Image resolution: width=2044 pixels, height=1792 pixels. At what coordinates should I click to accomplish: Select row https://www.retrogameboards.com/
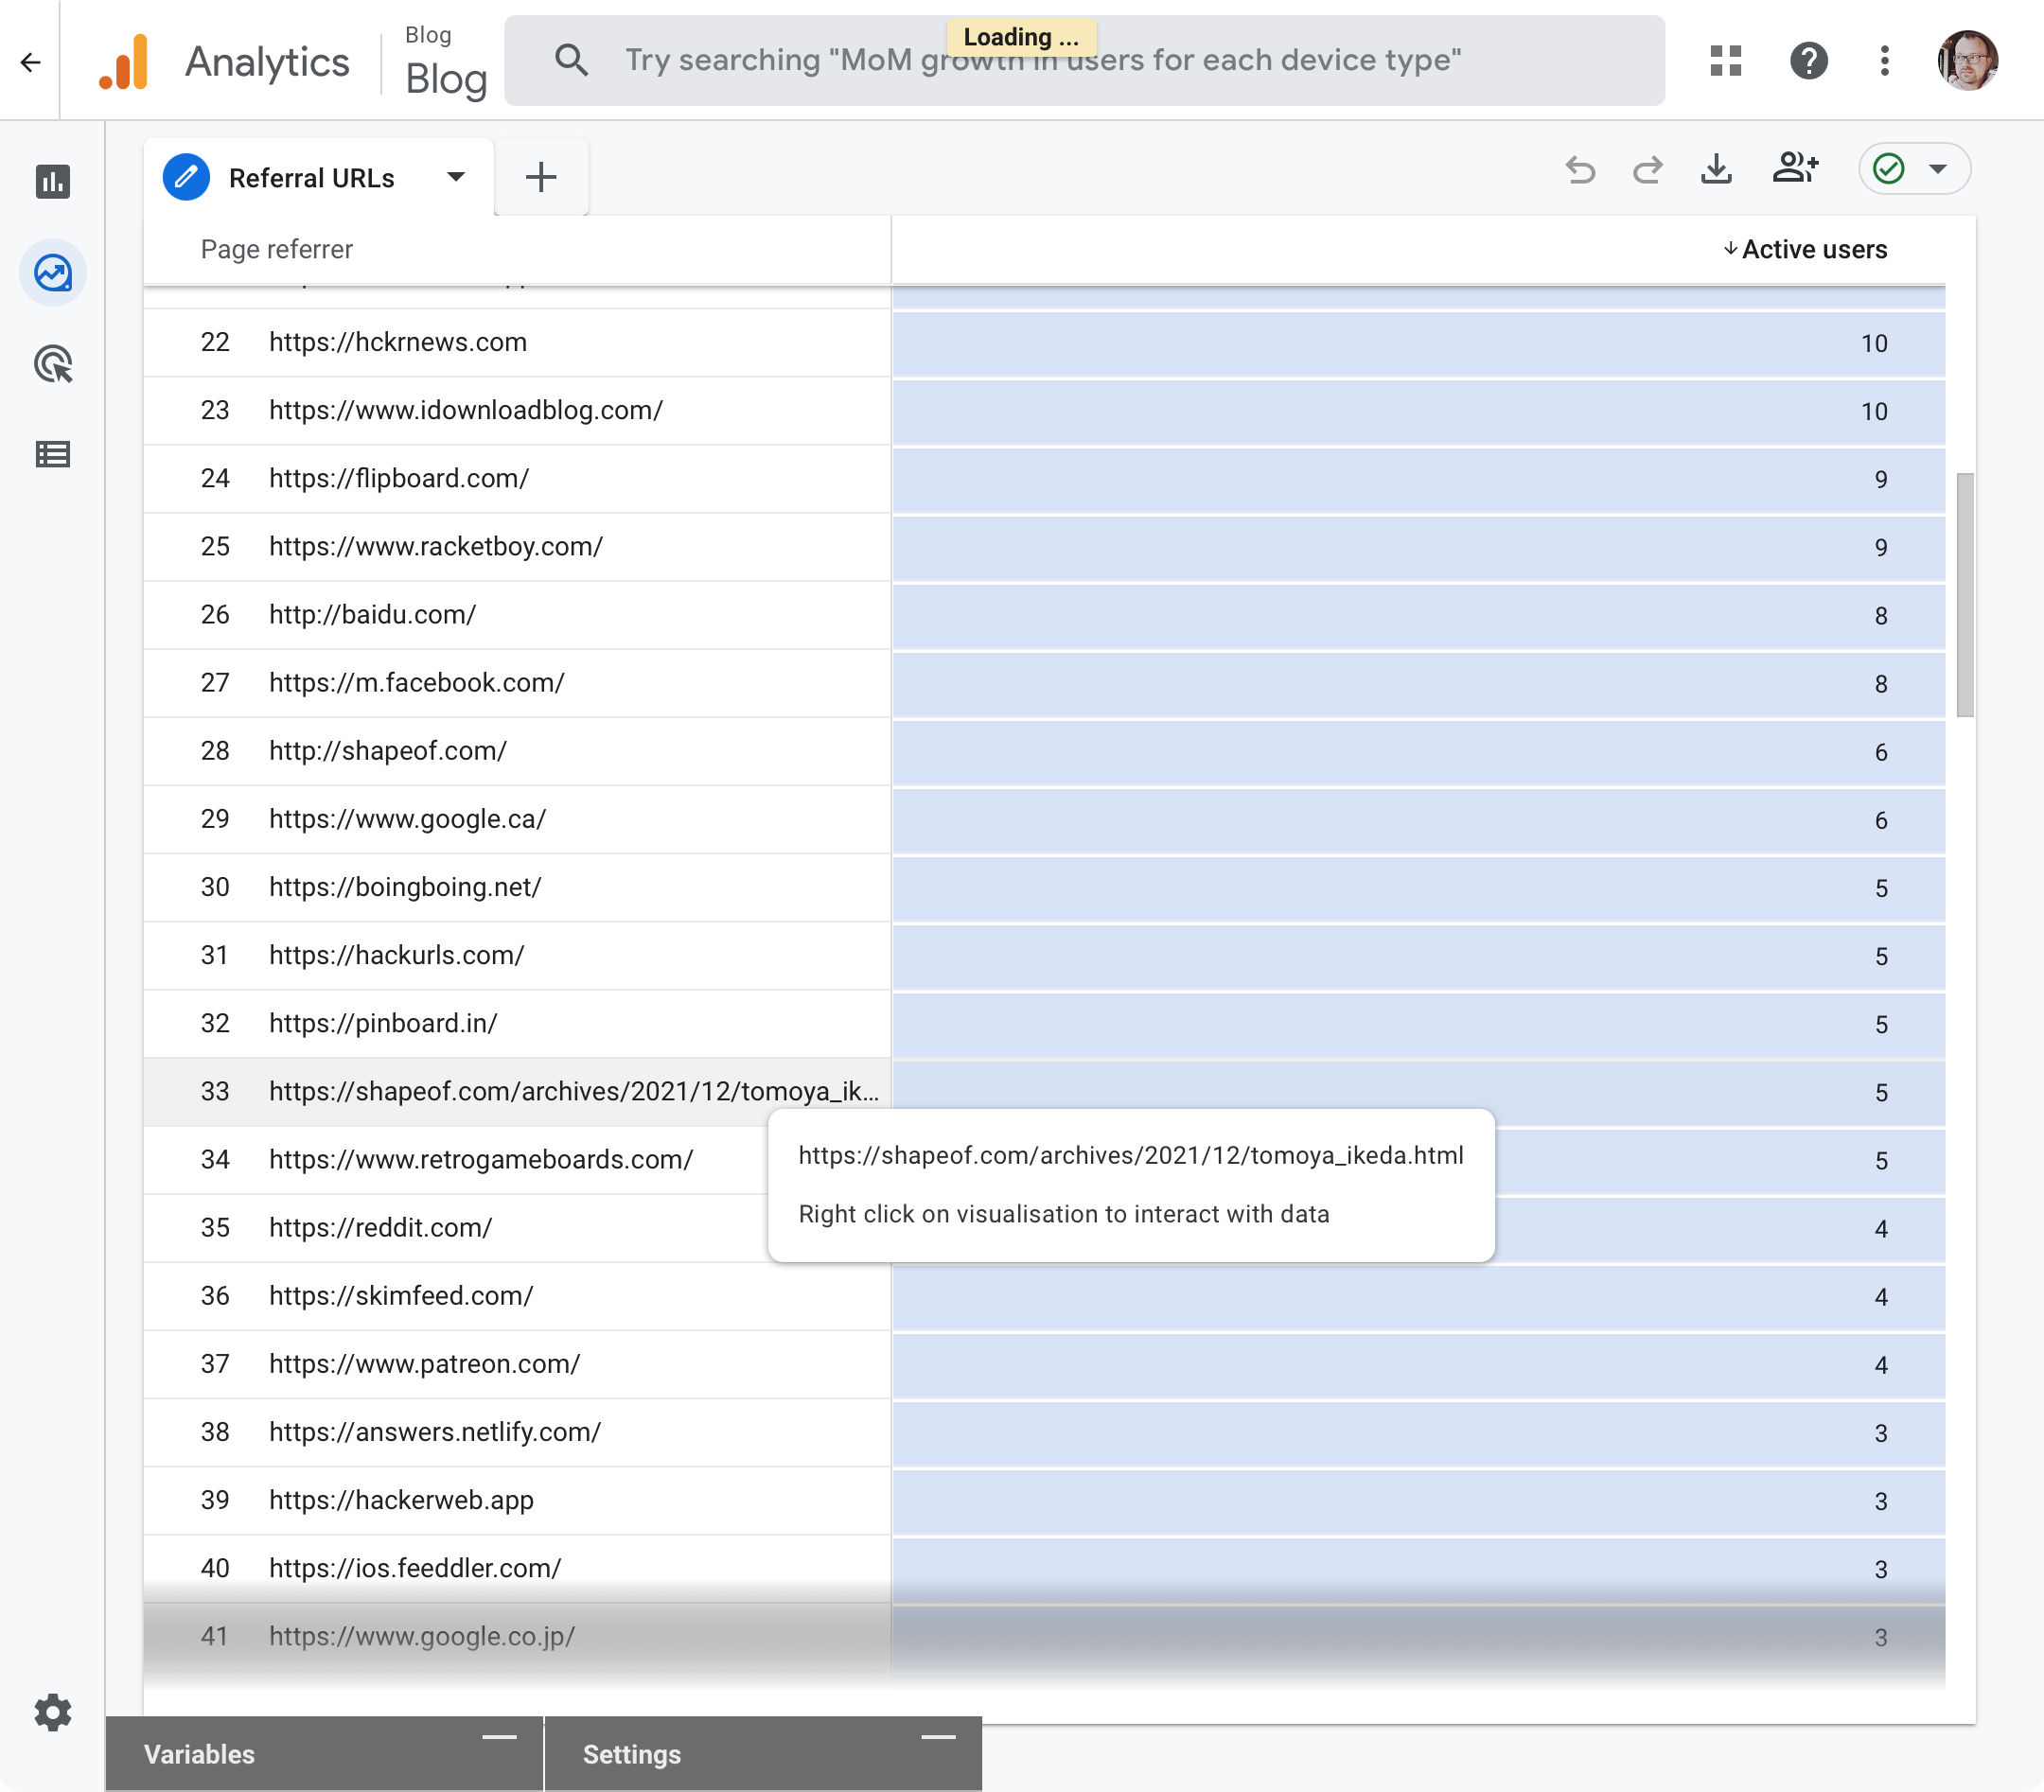pyautogui.click(x=1044, y=1159)
